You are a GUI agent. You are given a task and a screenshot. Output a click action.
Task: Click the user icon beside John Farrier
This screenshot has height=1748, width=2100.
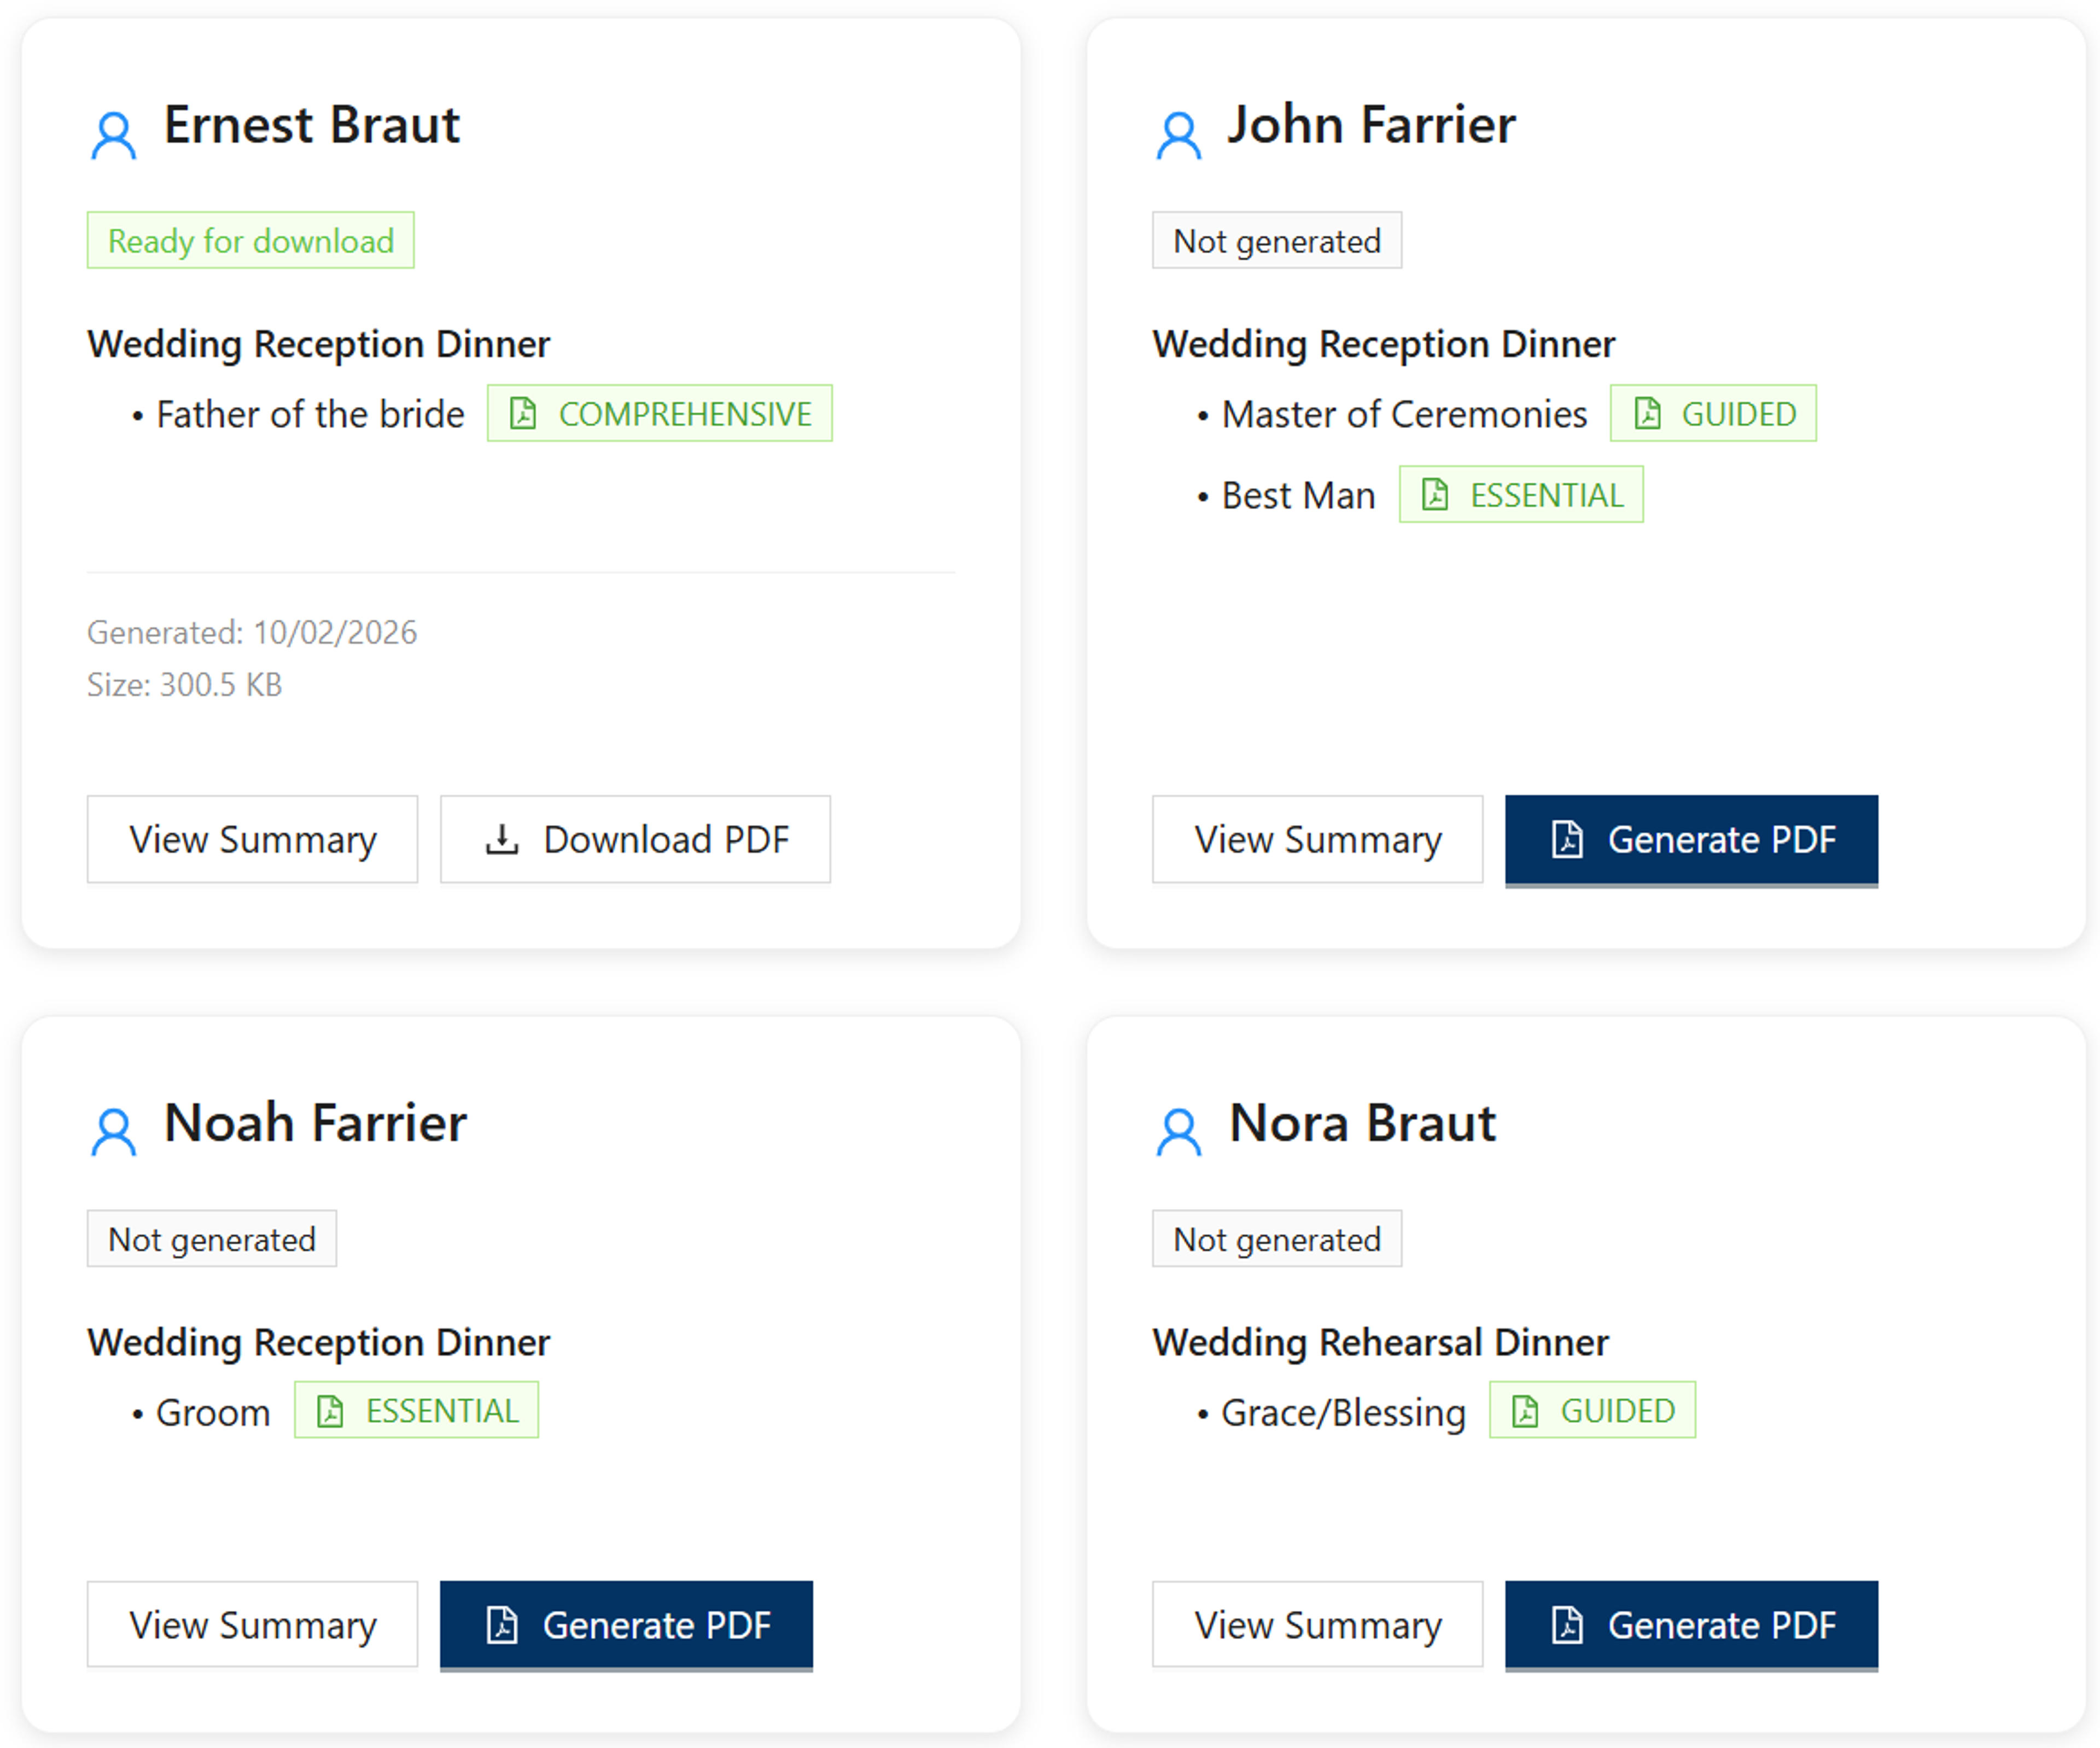click(x=1178, y=135)
